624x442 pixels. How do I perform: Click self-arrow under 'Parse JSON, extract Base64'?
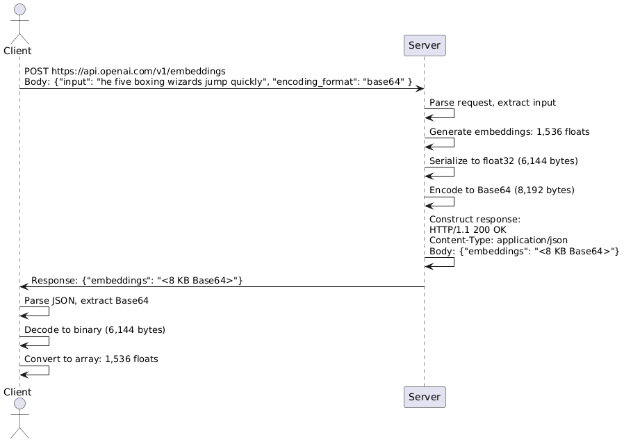34,312
